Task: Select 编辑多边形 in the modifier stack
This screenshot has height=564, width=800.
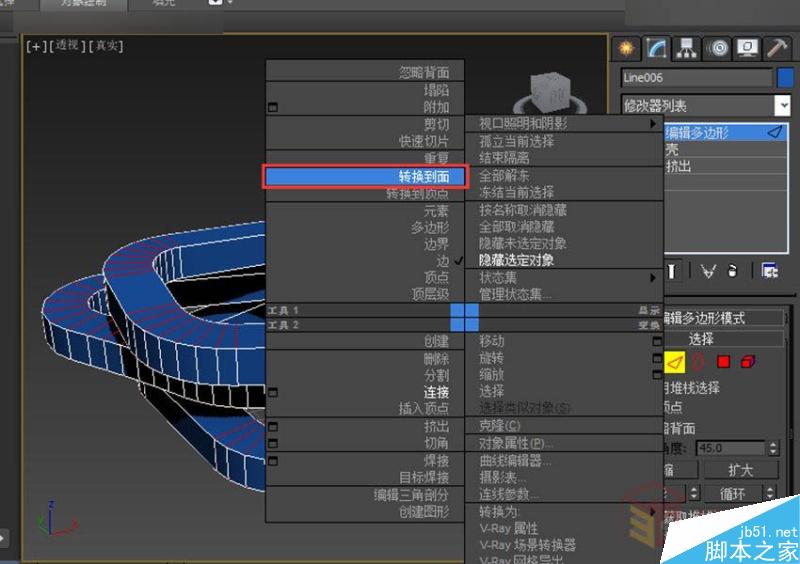Action: pos(726,133)
